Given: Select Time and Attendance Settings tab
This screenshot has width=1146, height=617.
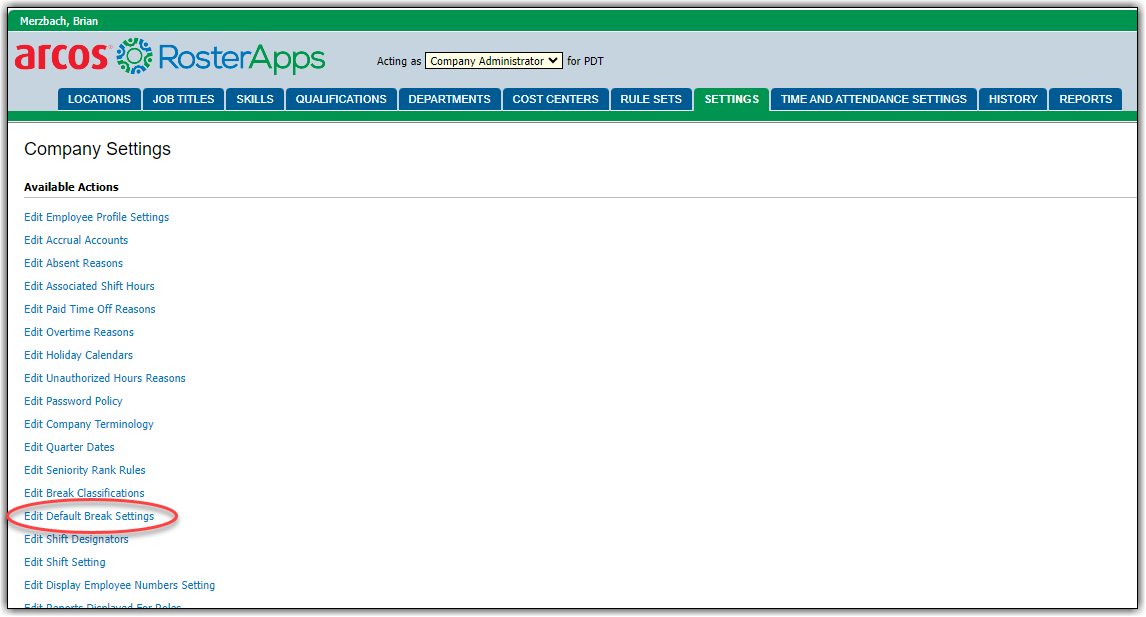Looking at the screenshot, I should point(873,99).
